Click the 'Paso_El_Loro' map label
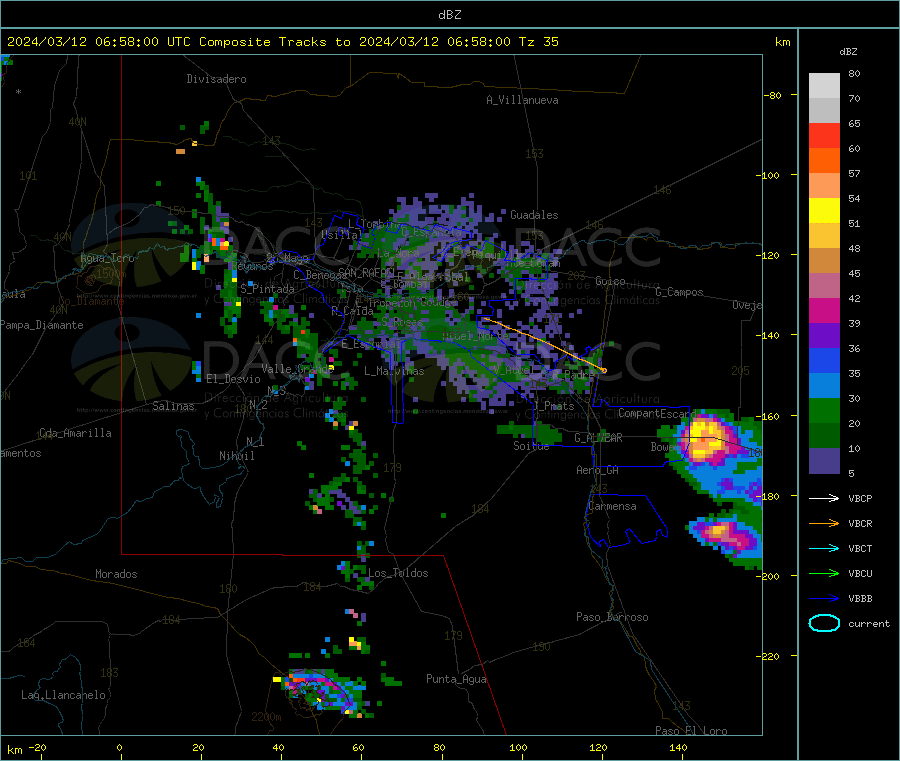The width and height of the screenshot is (900, 761). click(x=691, y=731)
